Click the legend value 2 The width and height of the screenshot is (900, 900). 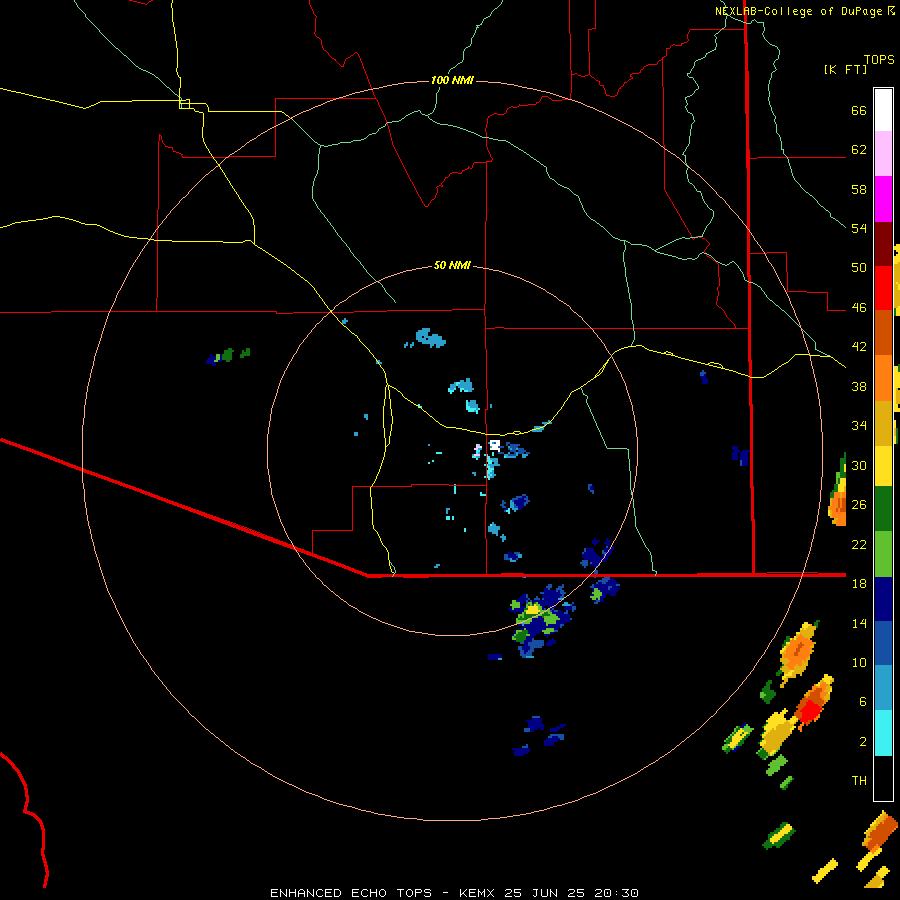863,742
